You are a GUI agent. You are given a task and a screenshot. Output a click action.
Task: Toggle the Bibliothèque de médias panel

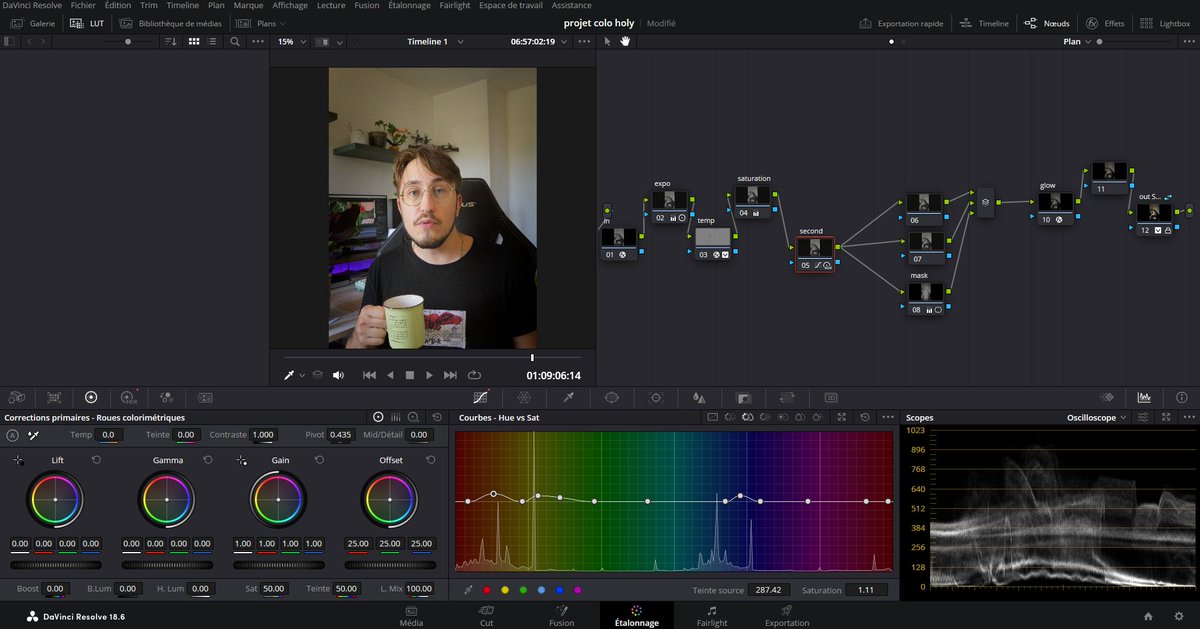coord(170,22)
